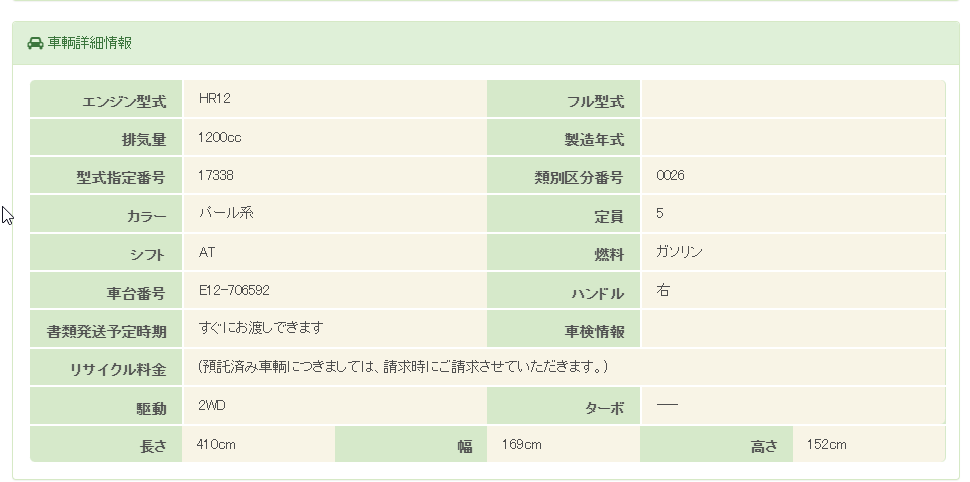
Task: Select the shift value AT
Action: point(207,252)
